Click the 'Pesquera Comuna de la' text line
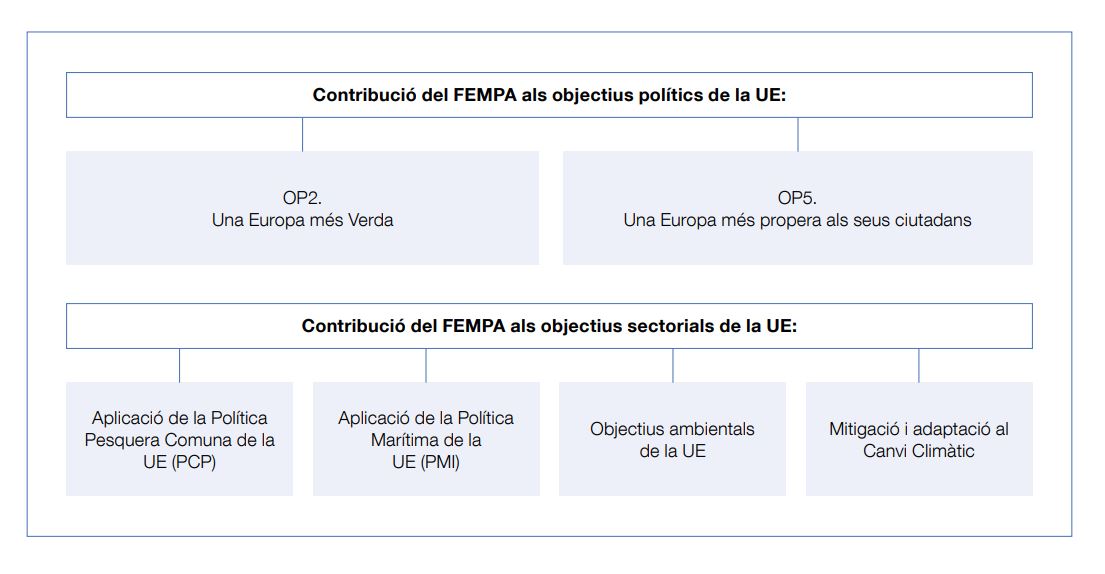Screen dimensions: 1105x574 click(179, 440)
